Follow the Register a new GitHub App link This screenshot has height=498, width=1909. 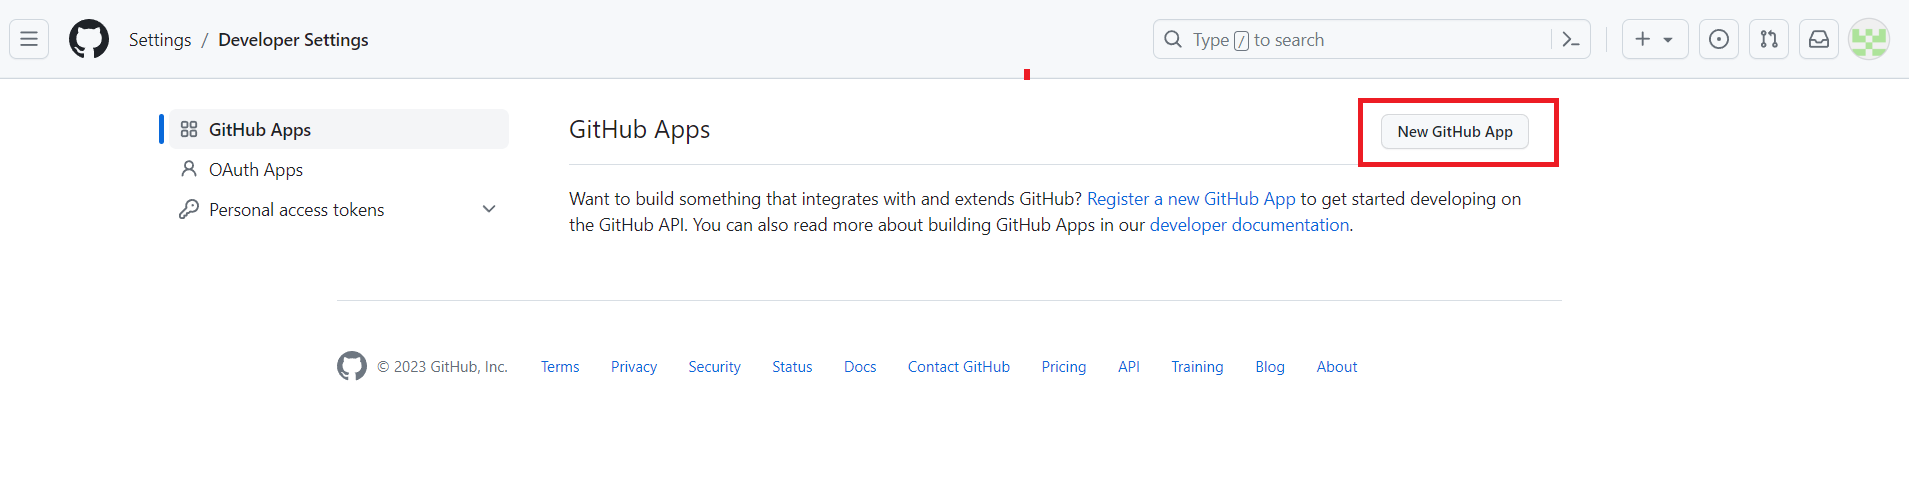pos(1191,199)
